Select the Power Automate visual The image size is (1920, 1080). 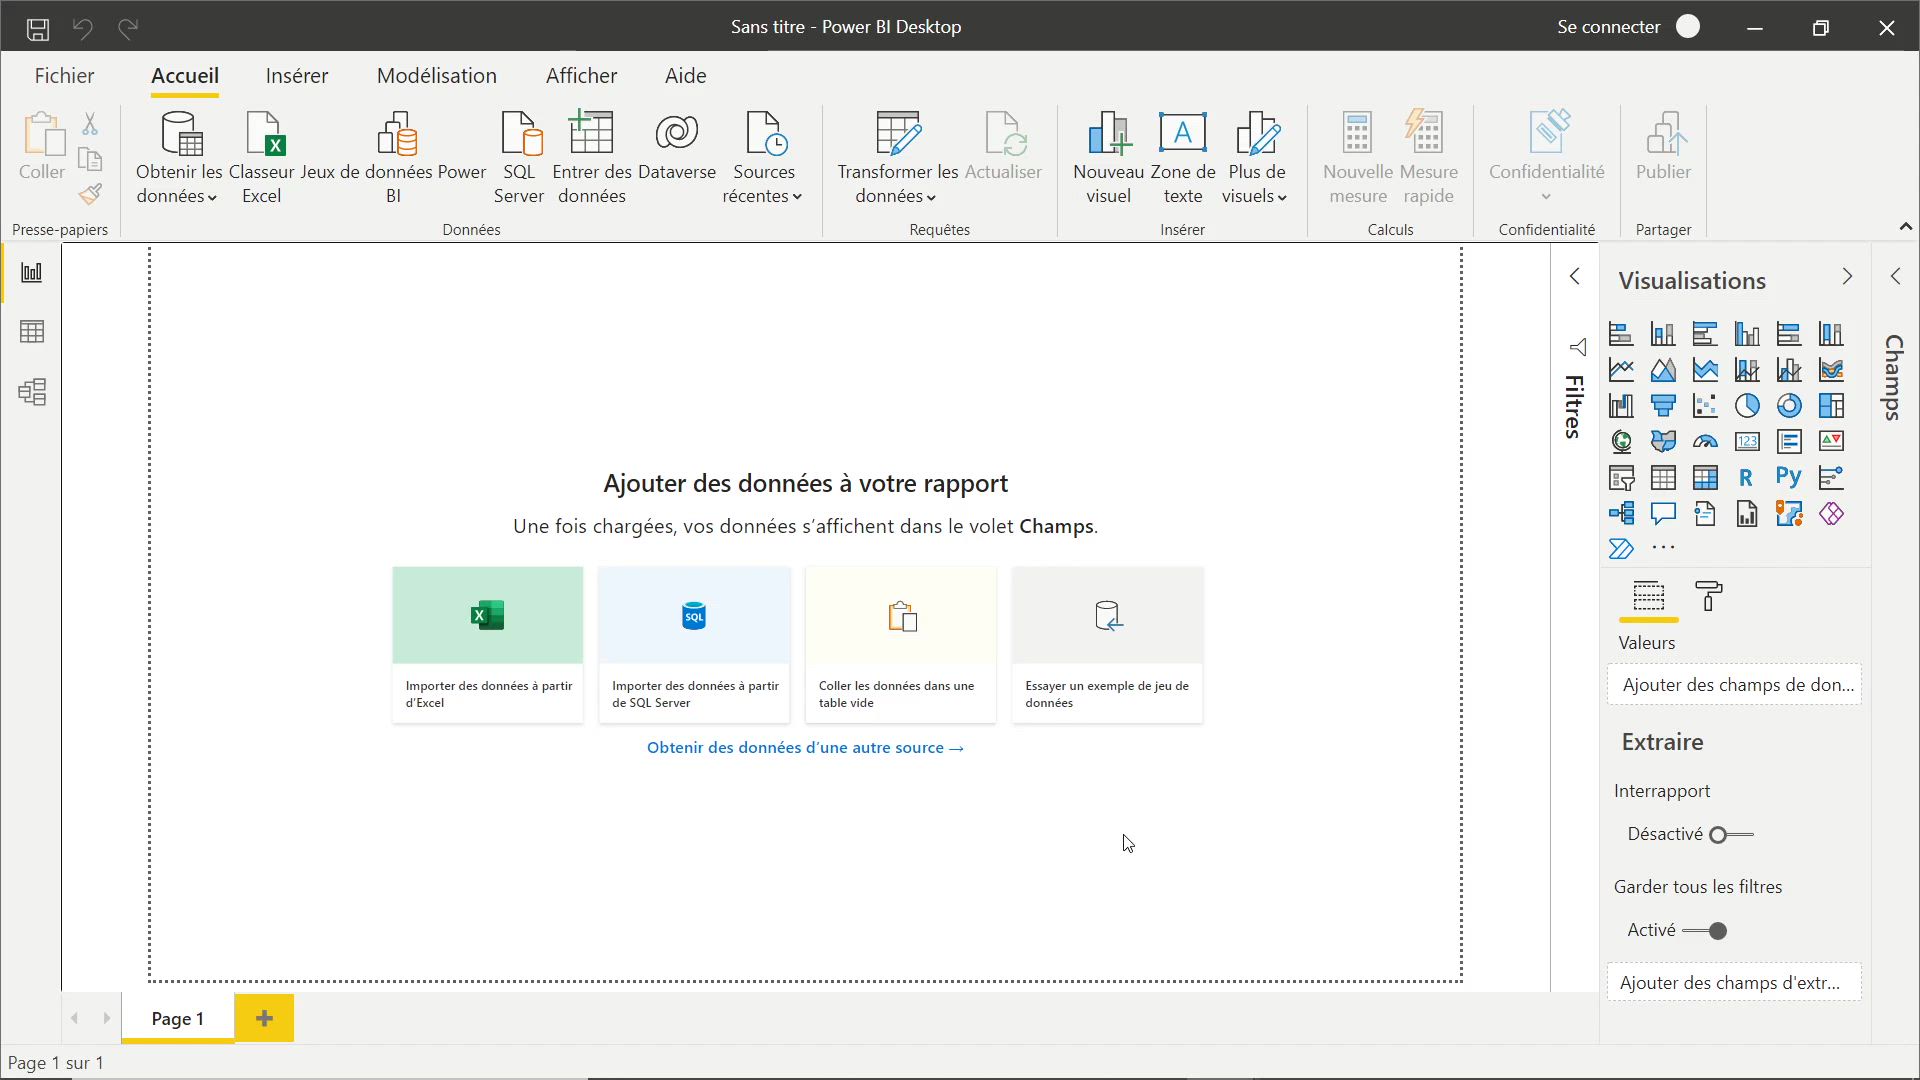tap(1621, 548)
